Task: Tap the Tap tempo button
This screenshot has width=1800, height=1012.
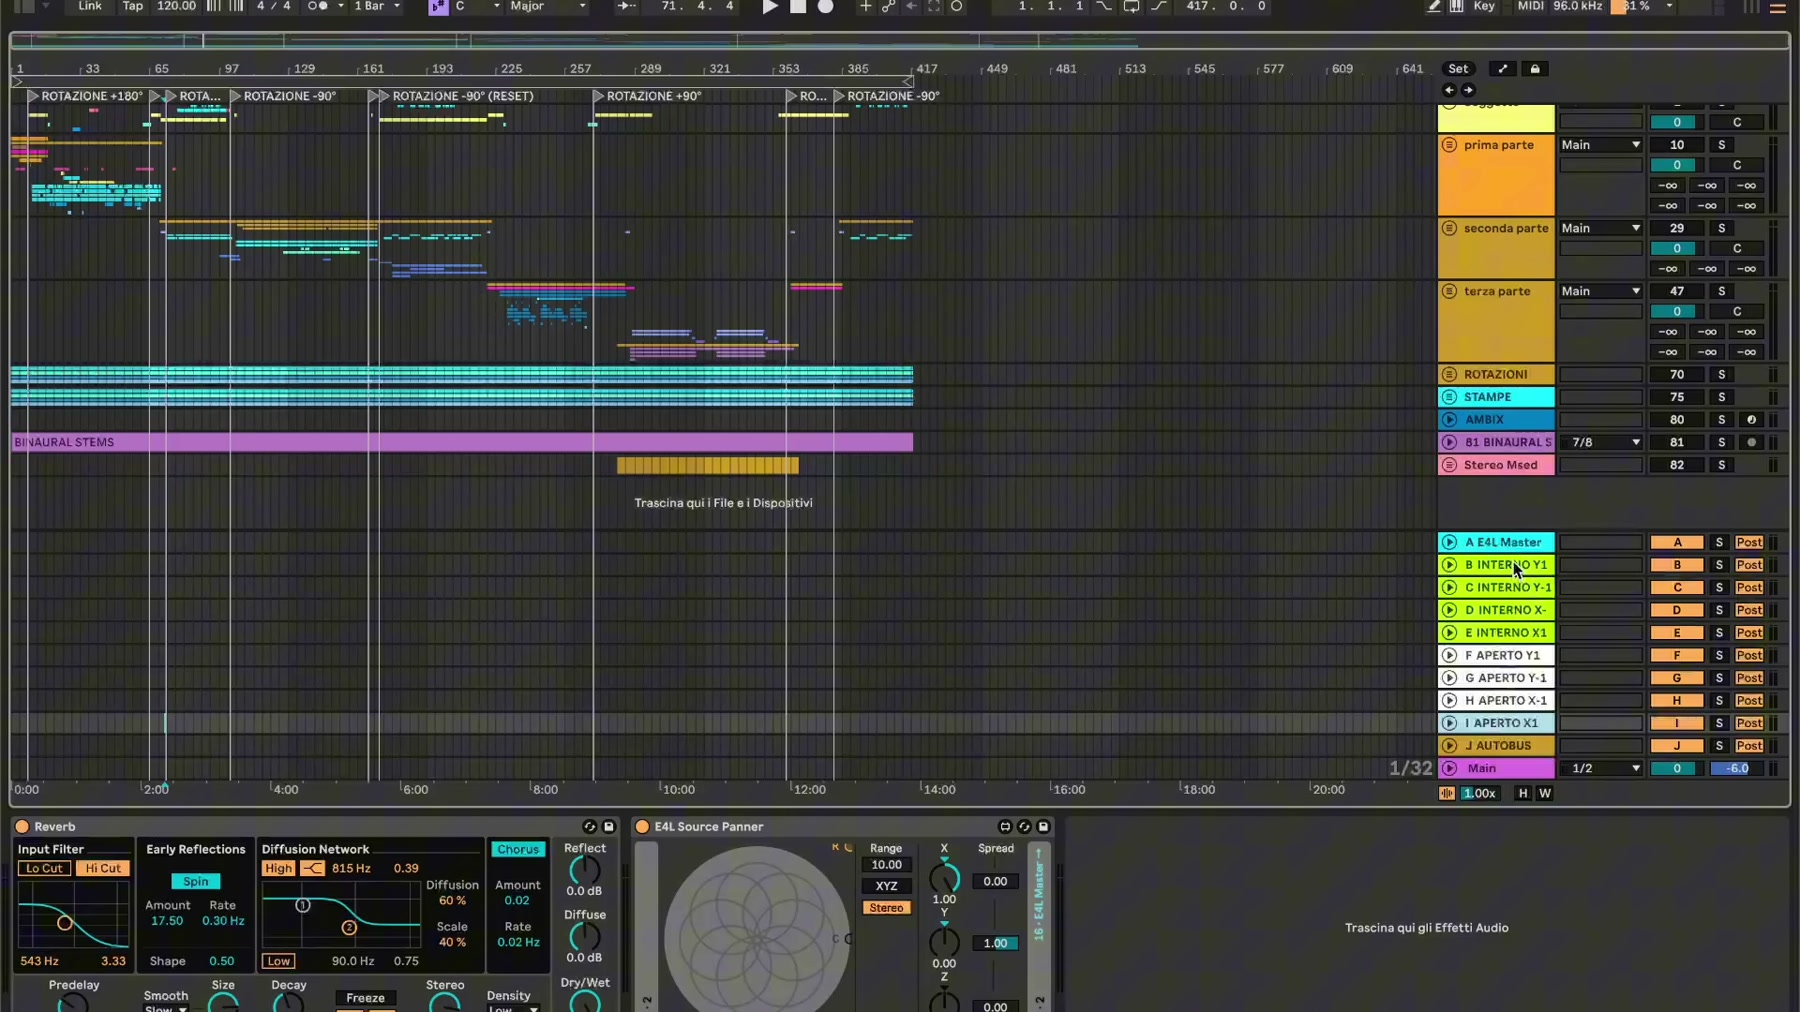Action: [x=133, y=6]
